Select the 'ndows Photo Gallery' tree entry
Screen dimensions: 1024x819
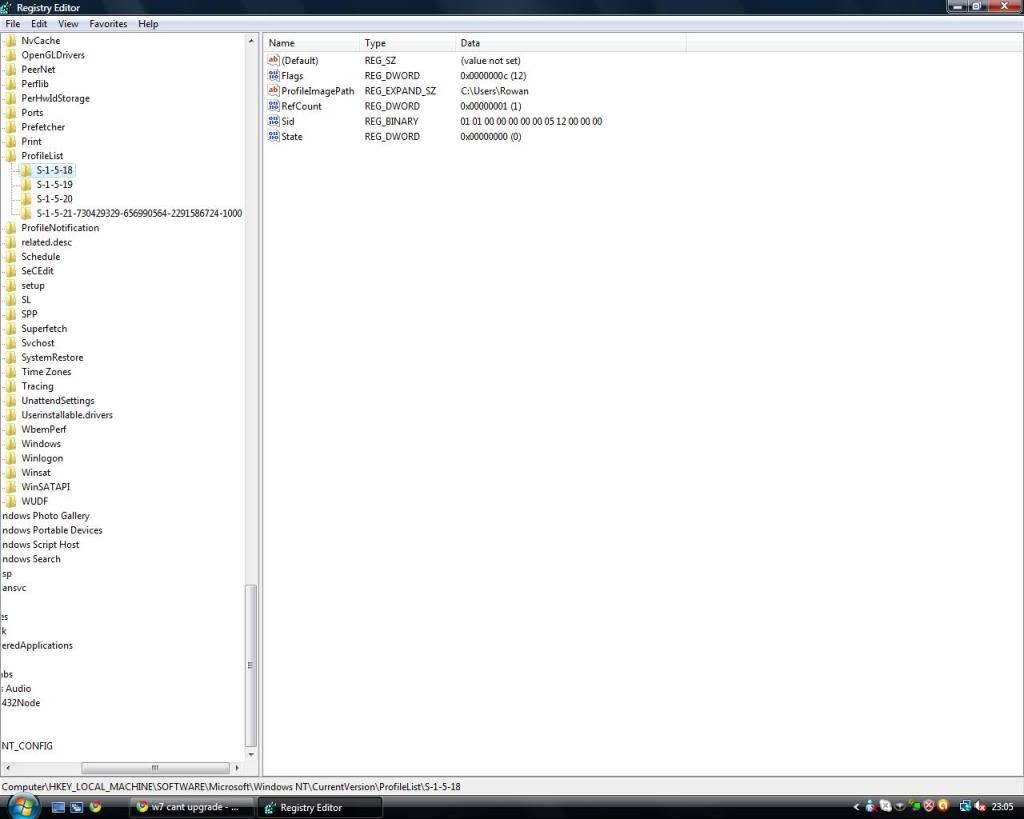(x=45, y=516)
